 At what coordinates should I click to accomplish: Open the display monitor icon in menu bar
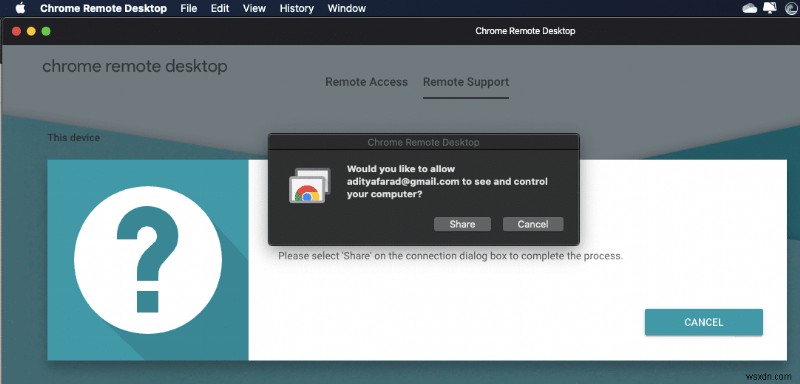coord(769,8)
